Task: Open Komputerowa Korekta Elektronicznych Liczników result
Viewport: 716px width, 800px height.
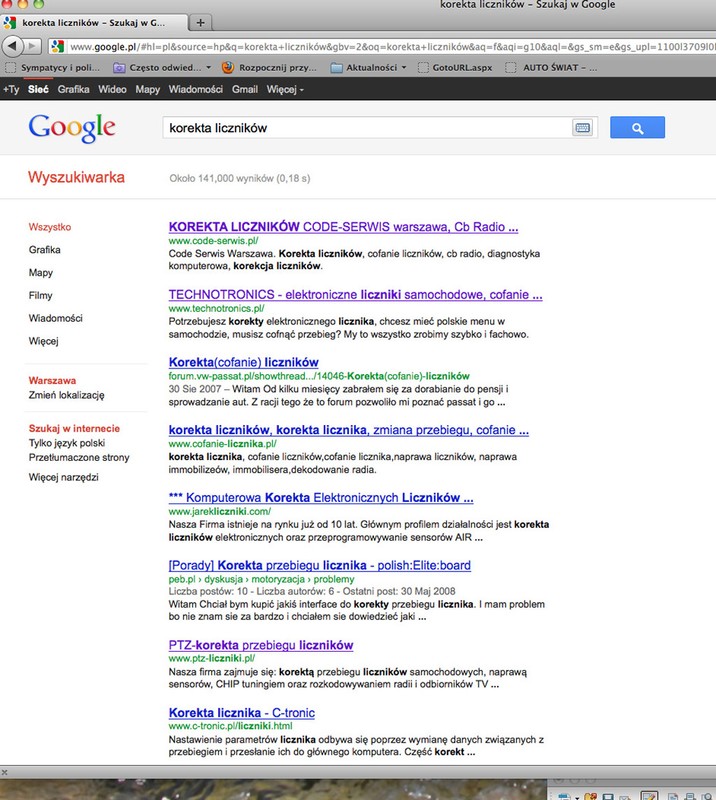Action: point(321,497)
